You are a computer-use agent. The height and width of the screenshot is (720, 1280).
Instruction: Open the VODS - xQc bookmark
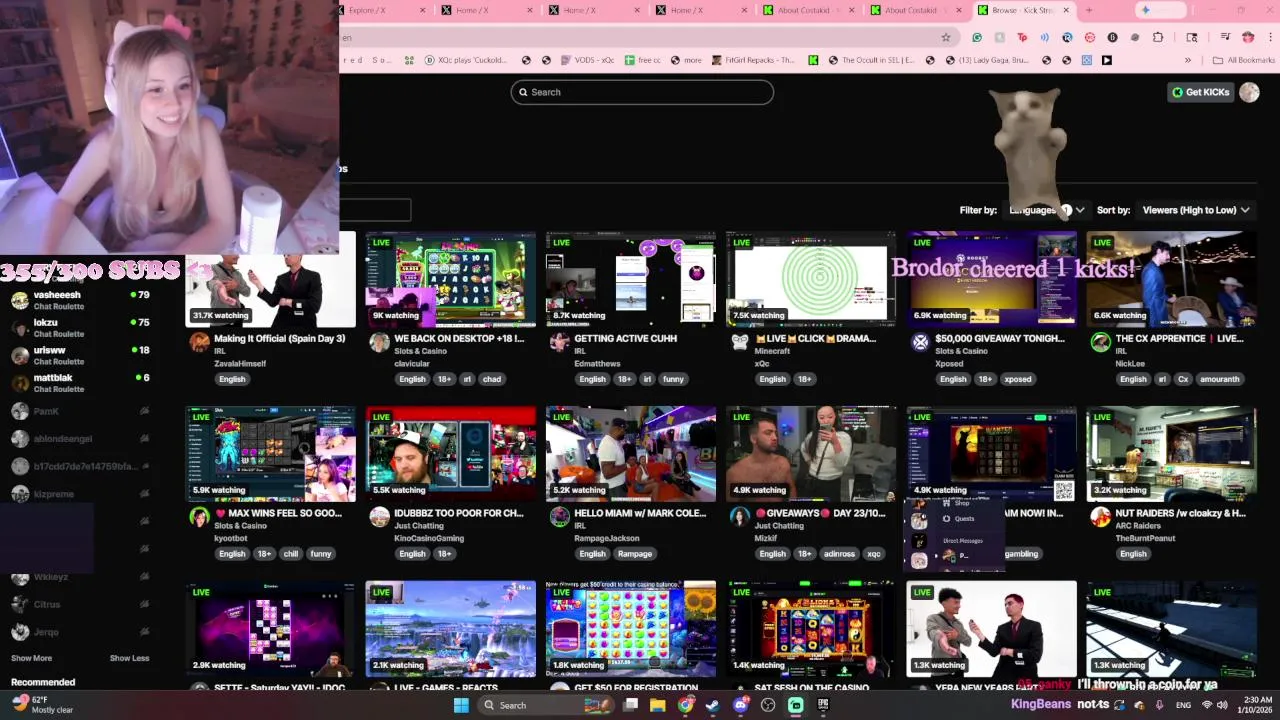587,60
